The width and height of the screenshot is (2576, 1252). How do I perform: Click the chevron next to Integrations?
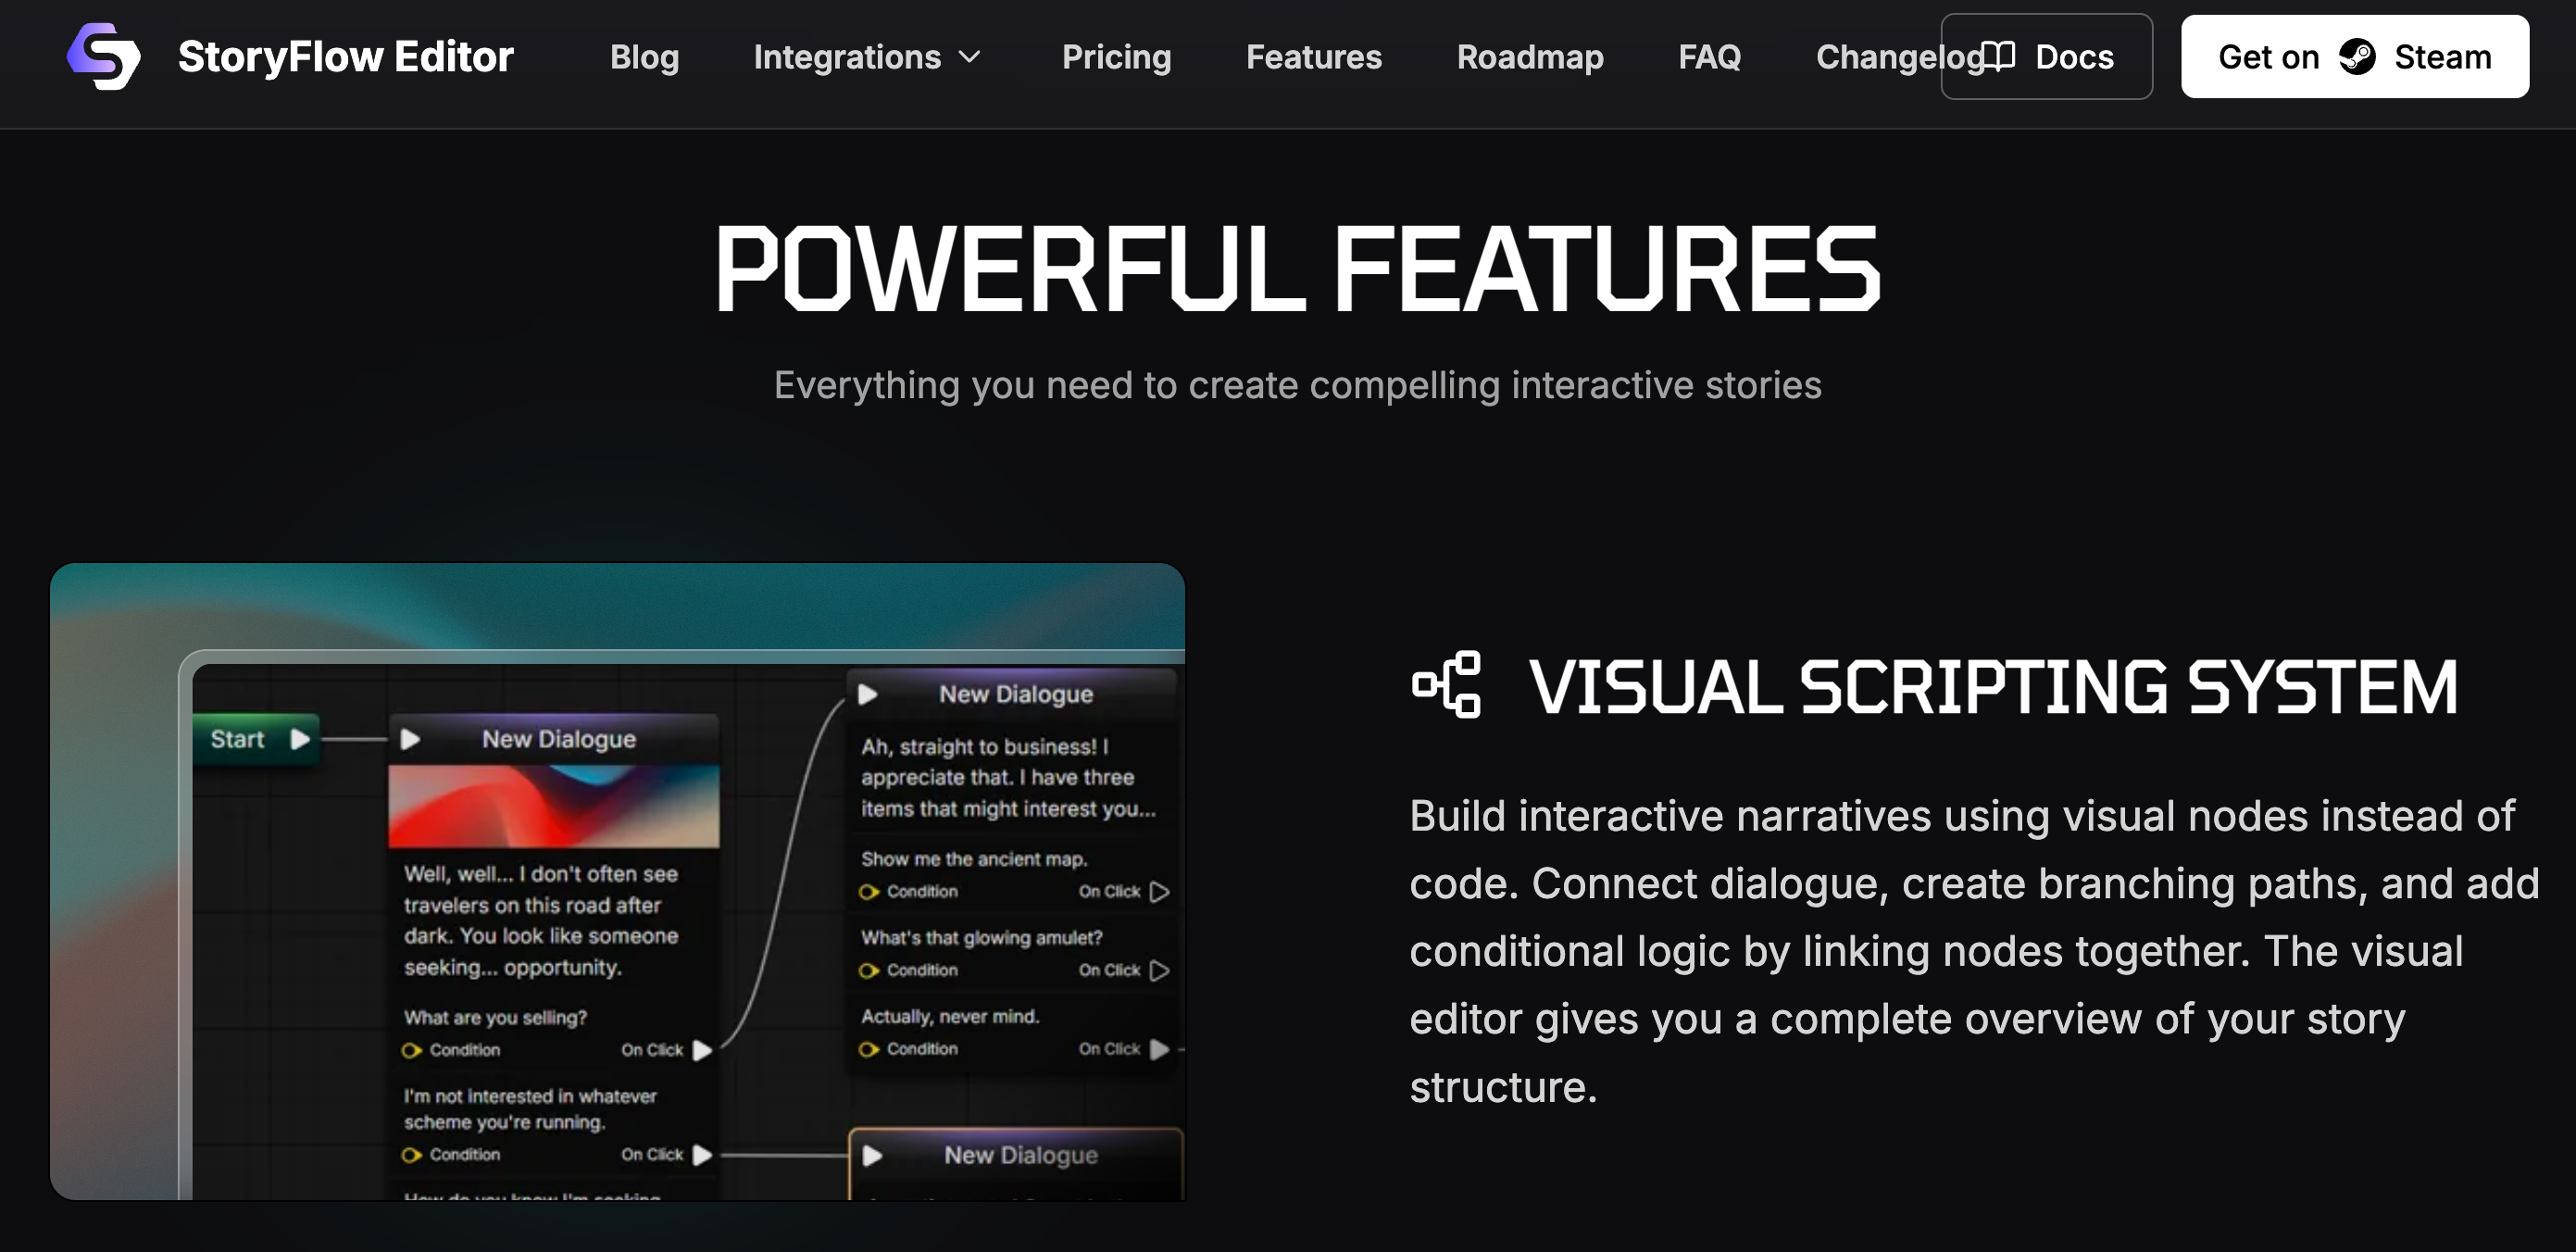tap(969, 57)
